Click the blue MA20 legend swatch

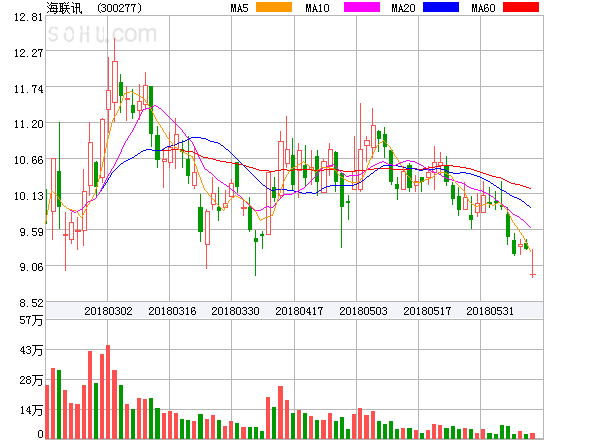[441, 7]
